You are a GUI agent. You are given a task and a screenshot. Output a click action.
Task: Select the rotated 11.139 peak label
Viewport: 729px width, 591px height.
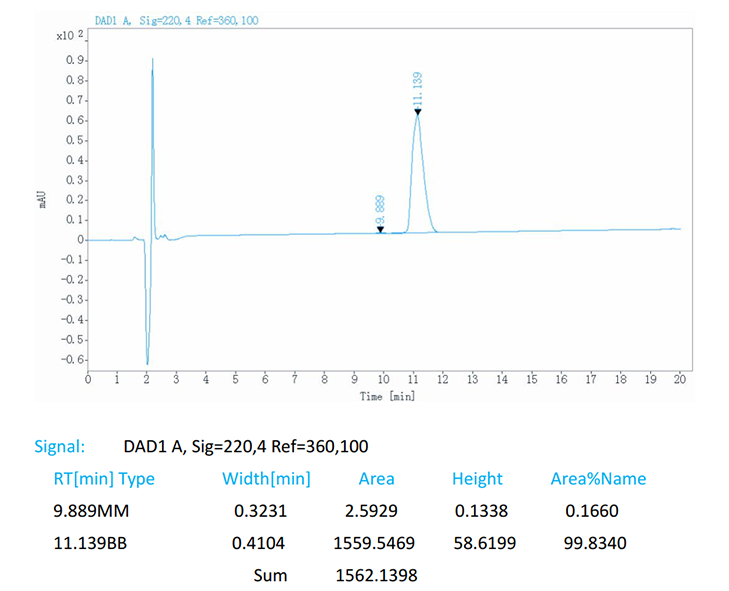point(417,89)
